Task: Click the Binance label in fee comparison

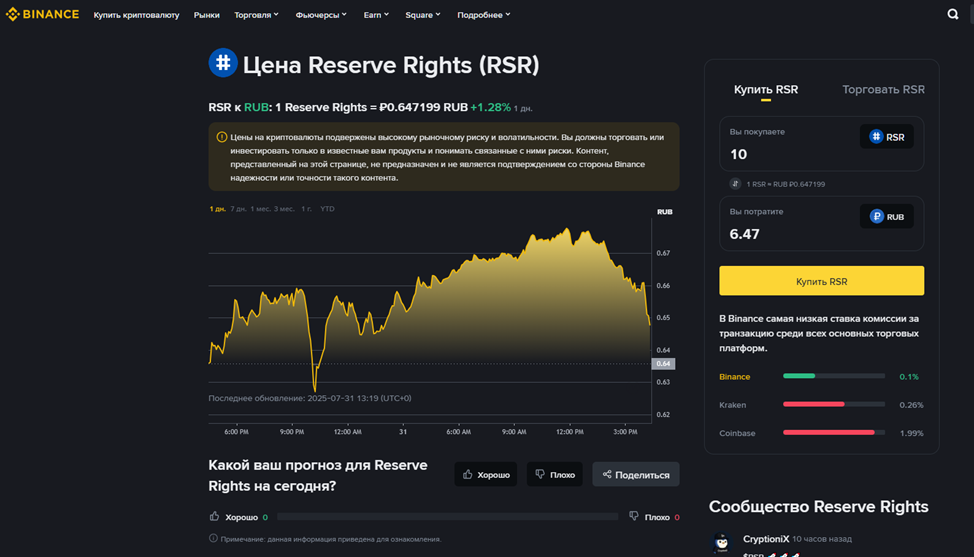Action: [734, 377]
